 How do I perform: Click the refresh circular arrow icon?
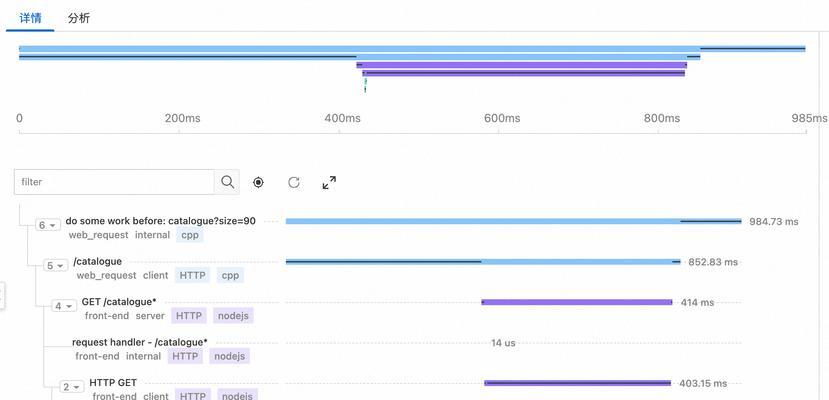tap(294, 182)
